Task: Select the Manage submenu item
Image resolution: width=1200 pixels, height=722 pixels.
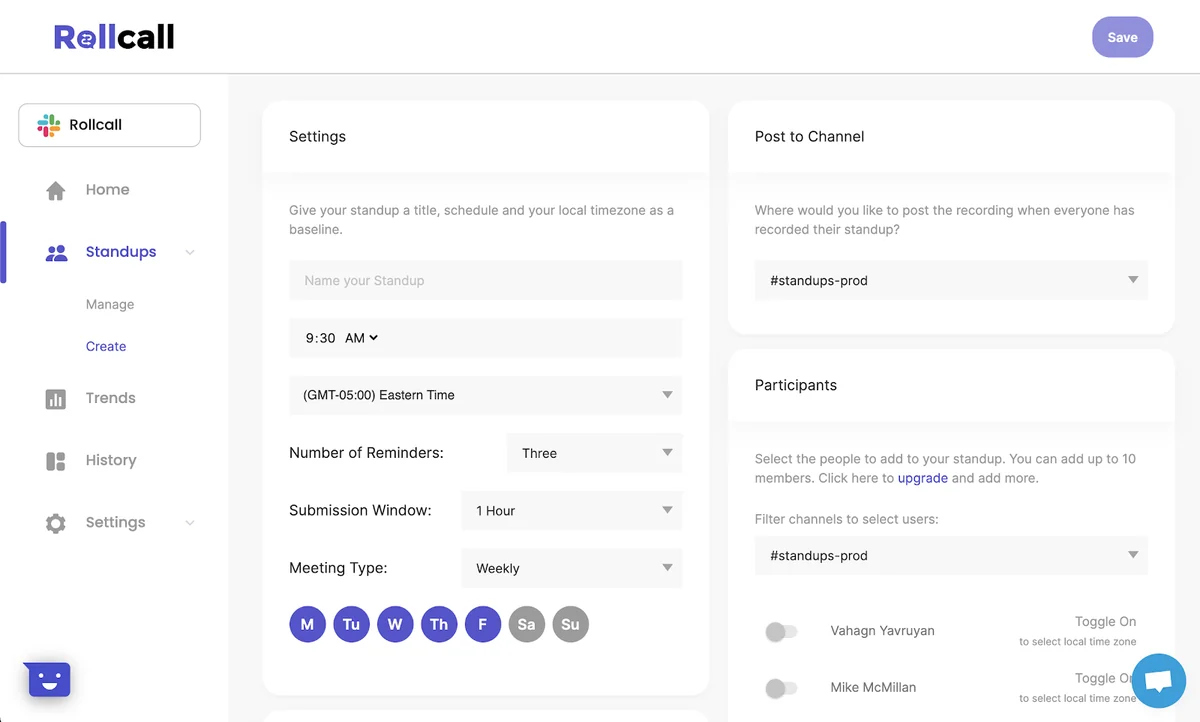Action: click(110, 305)
